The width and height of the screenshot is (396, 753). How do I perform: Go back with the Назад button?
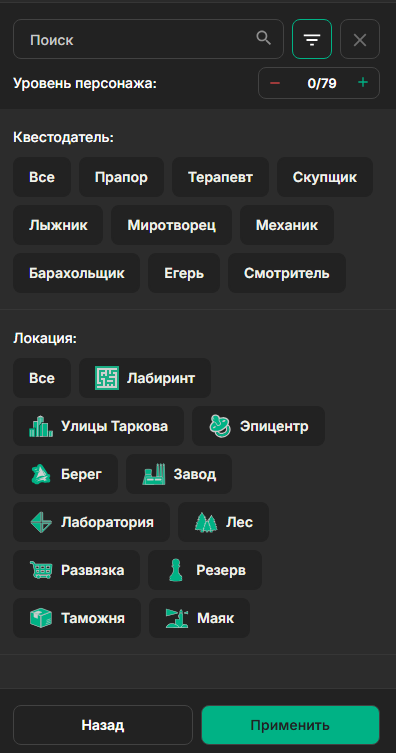pos(103,725)
